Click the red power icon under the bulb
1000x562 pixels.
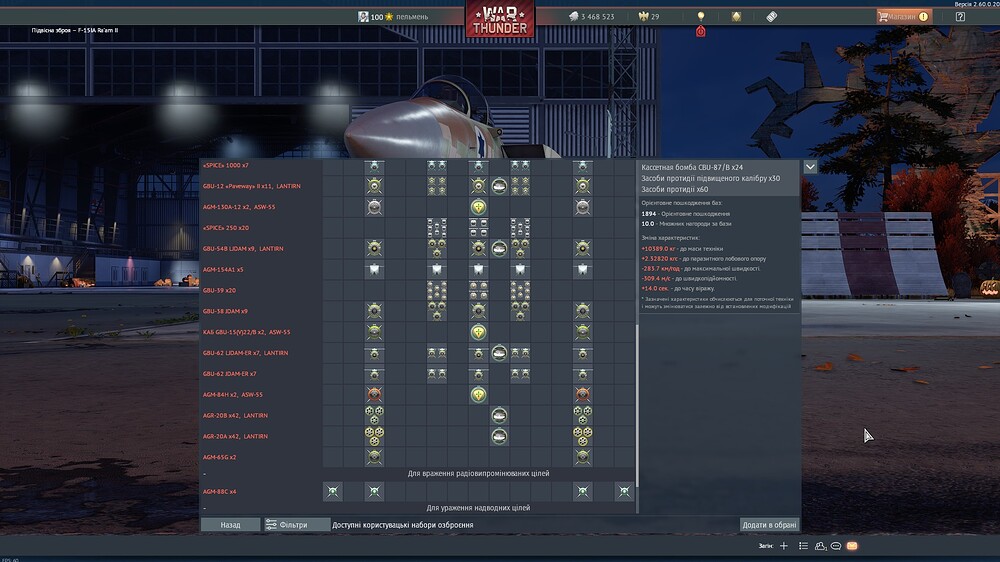point(700,31)
